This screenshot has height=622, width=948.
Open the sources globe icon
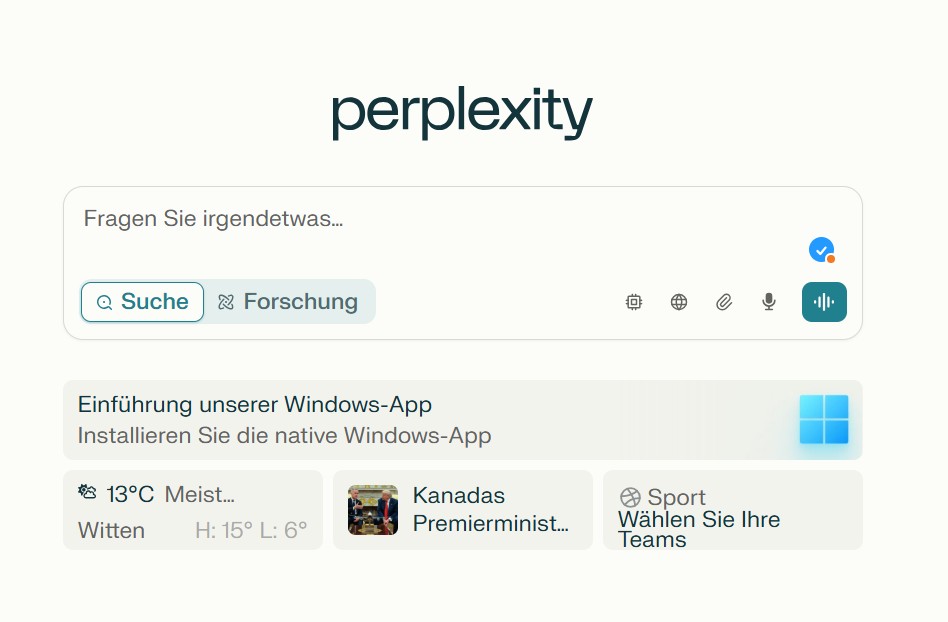click(x=679, y=302)
